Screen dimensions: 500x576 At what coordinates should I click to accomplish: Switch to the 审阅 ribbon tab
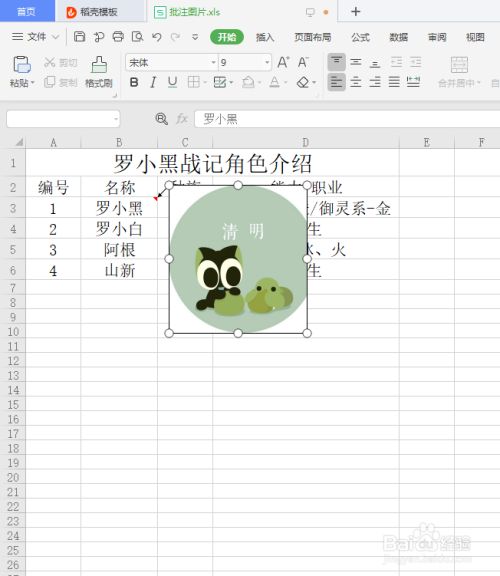pyautogui.click(x=437, y=37)
